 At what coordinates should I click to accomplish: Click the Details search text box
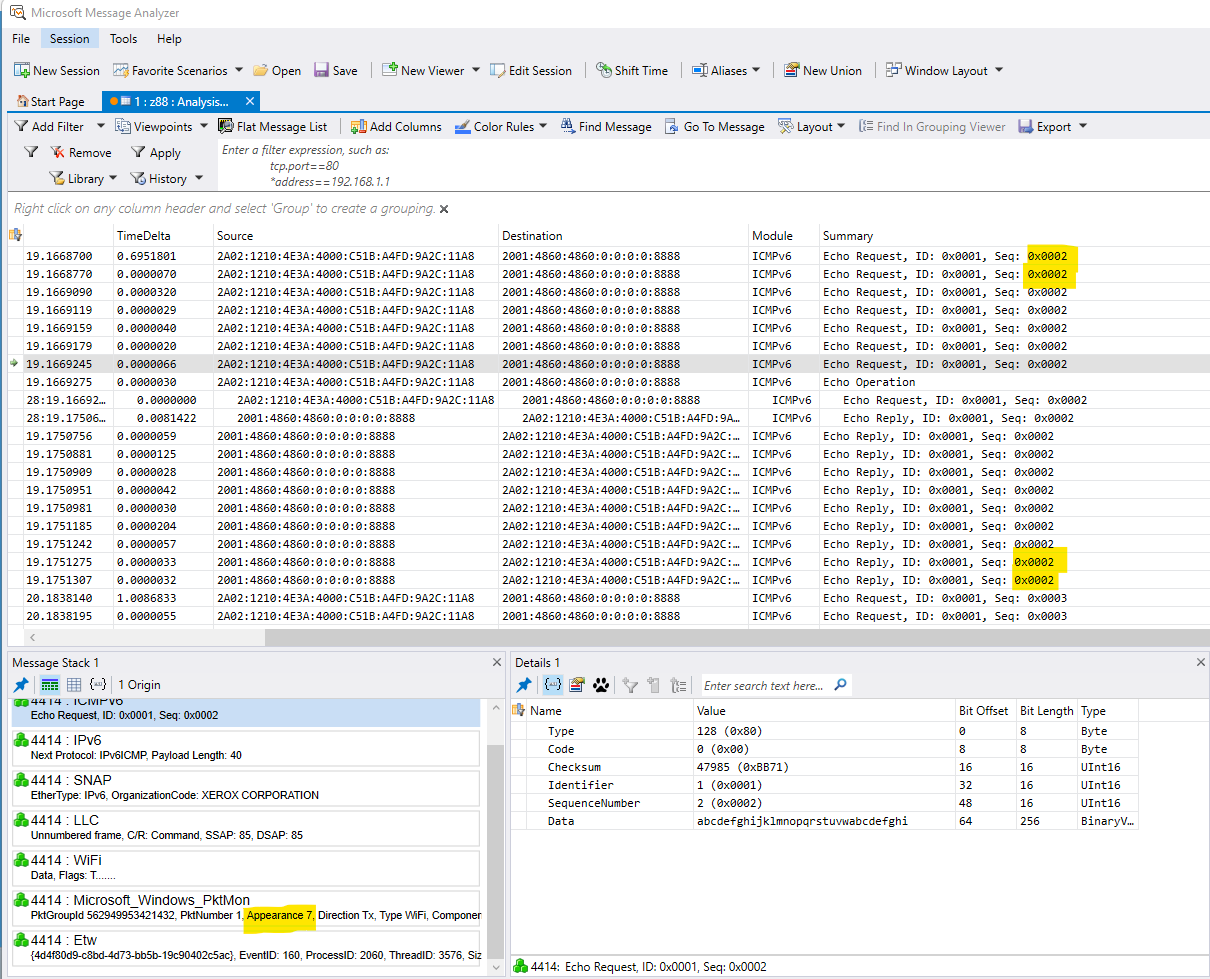(766, 685)
